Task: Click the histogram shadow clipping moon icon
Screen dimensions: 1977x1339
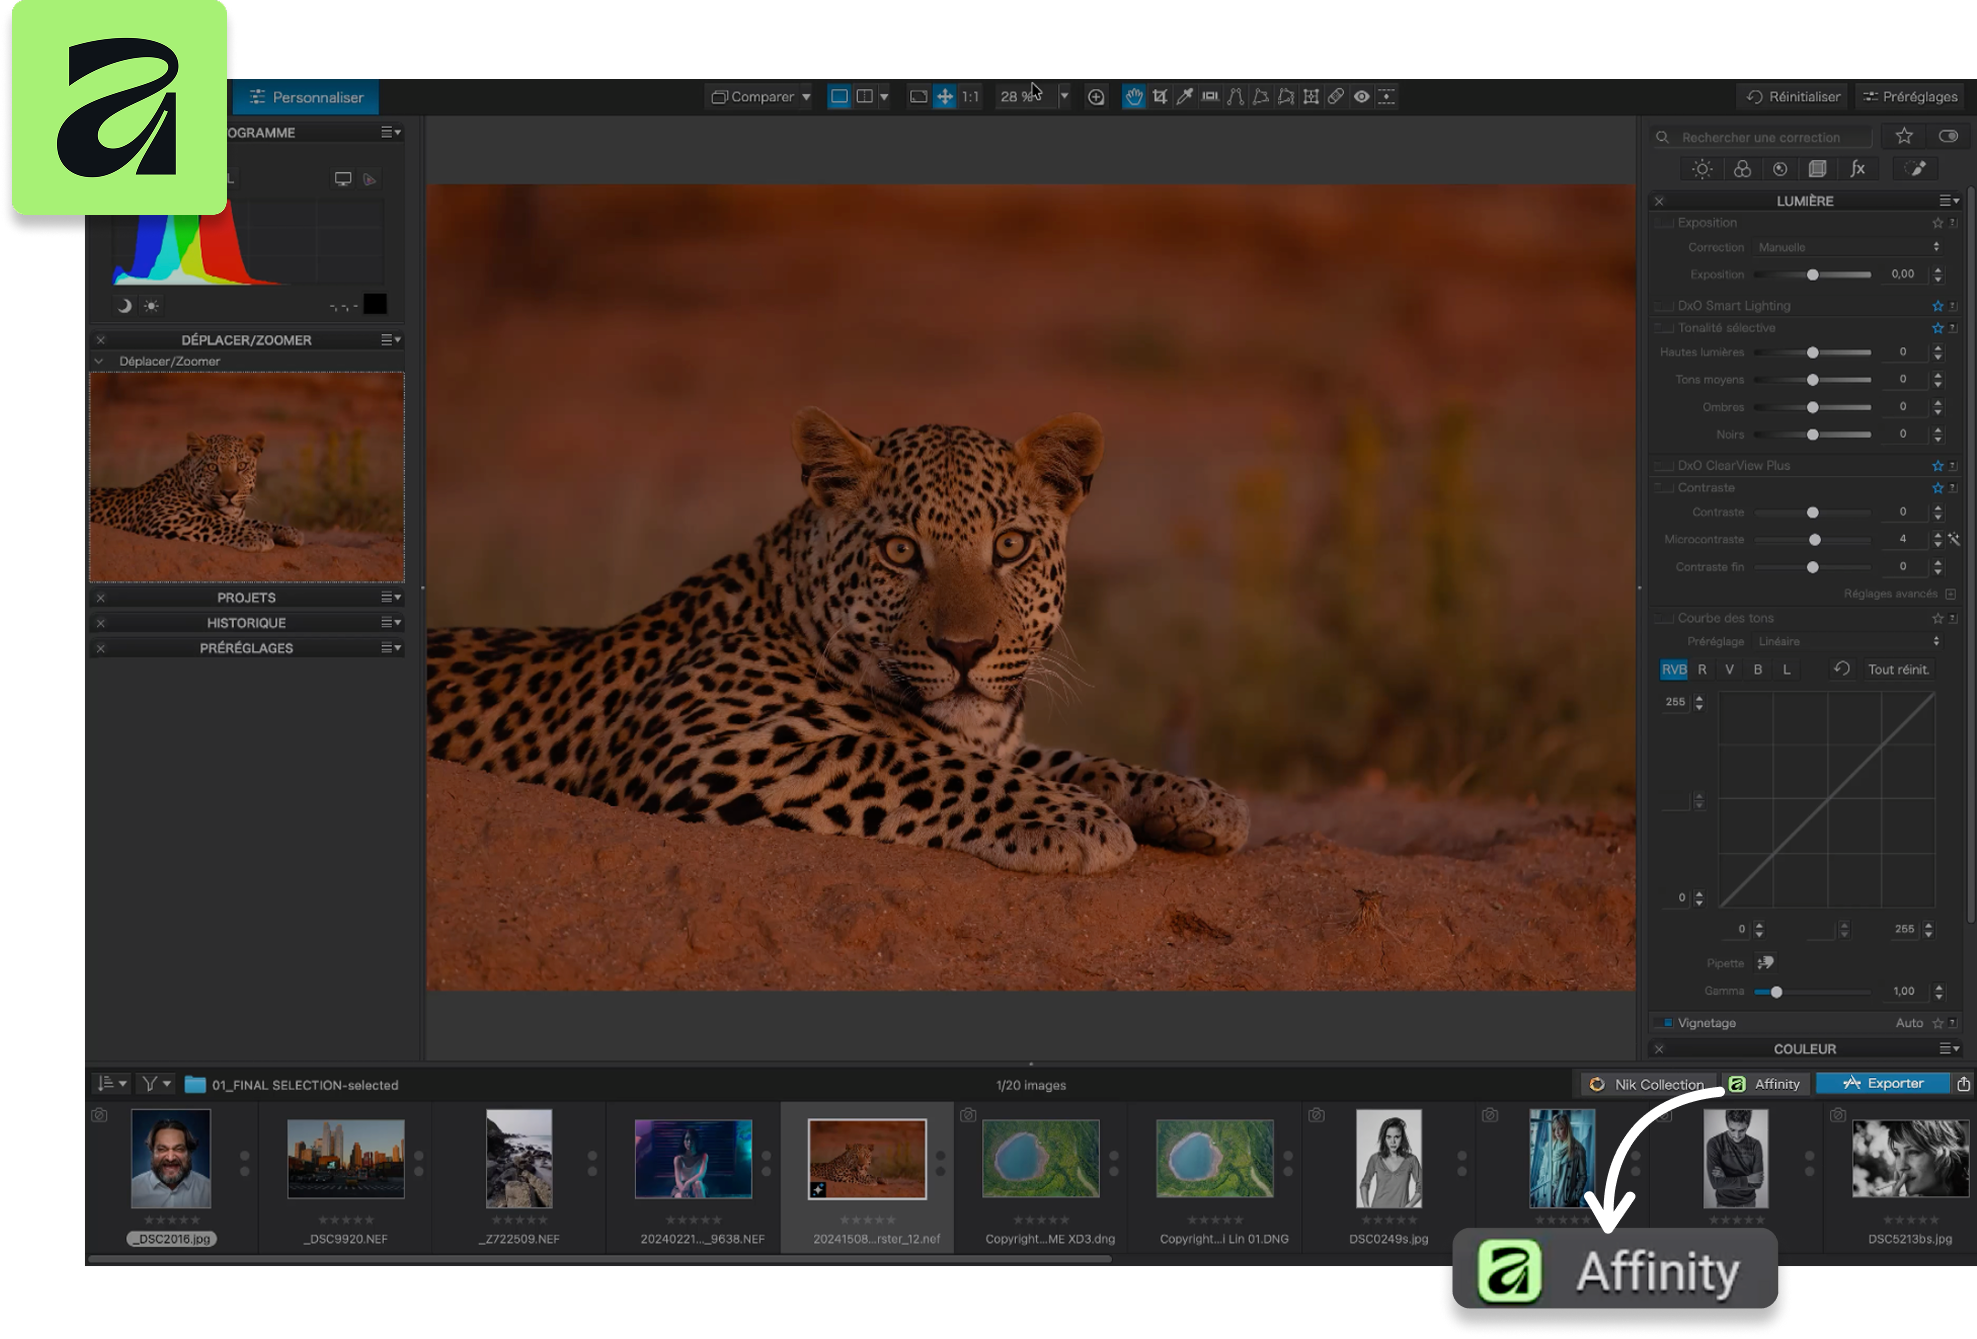Action: [x=124, y=306]
